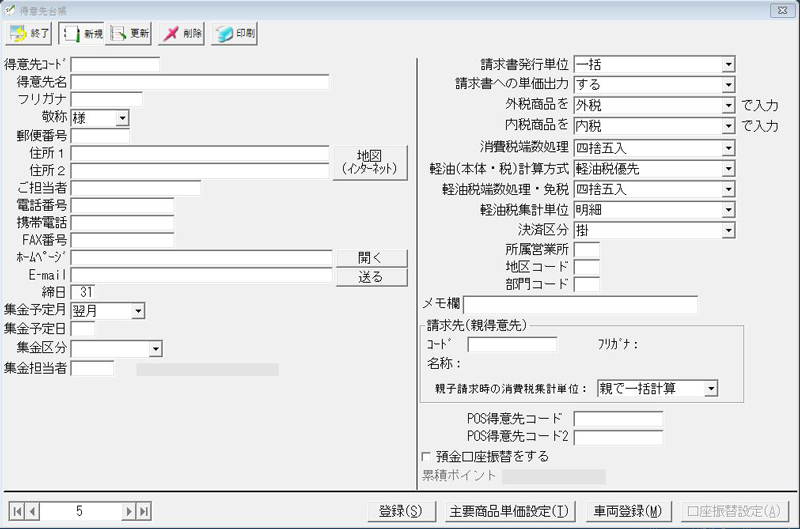
Task: Open the 請求書発行単位 dropdown
Action: tap(727, 65)
